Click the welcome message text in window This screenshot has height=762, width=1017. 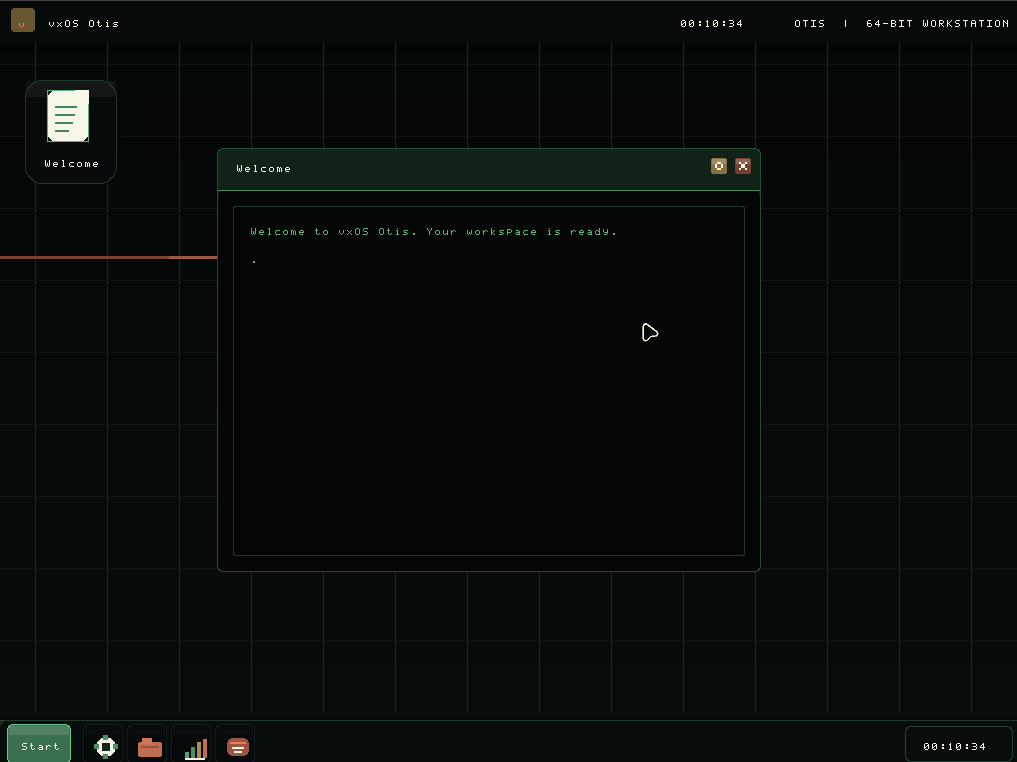(x=433, y=232)
